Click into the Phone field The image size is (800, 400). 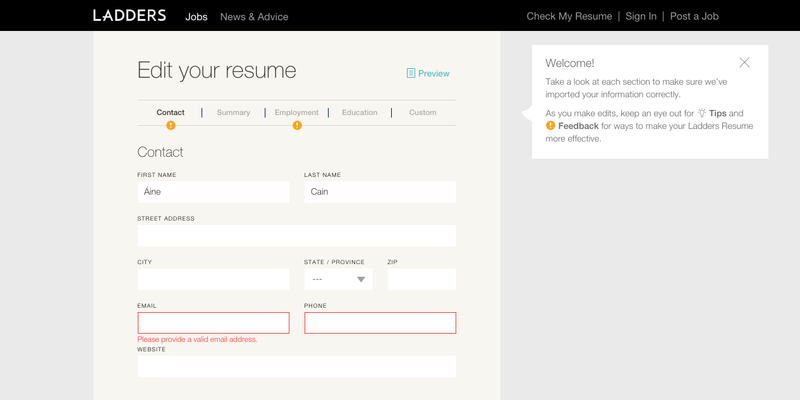pyautogui.click(x=380, y=323)
